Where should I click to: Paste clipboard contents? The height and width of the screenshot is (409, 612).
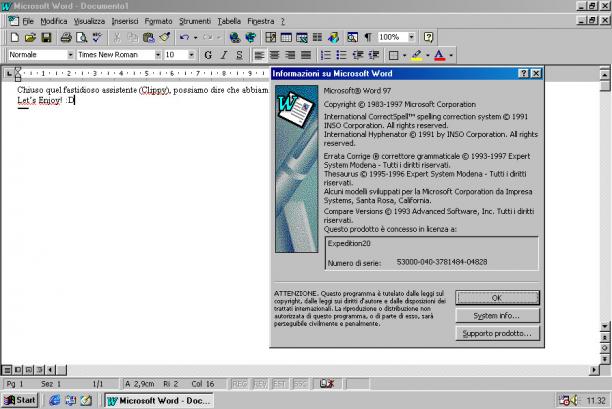(x=149, y=37)
